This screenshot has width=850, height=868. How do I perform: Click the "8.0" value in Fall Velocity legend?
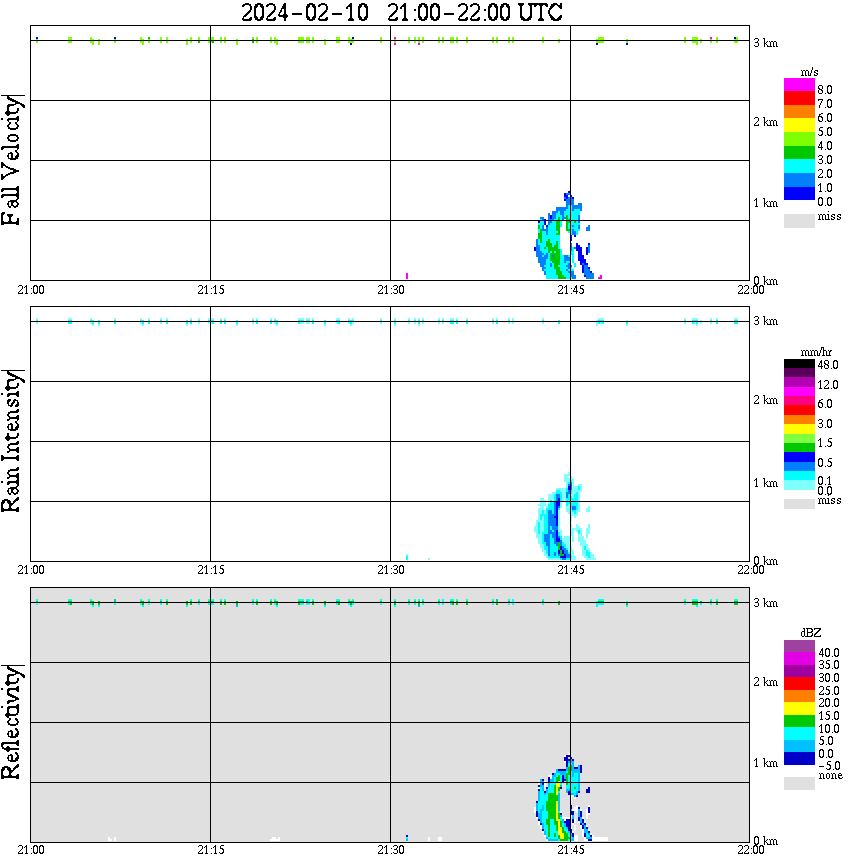[x=825, y=90]
